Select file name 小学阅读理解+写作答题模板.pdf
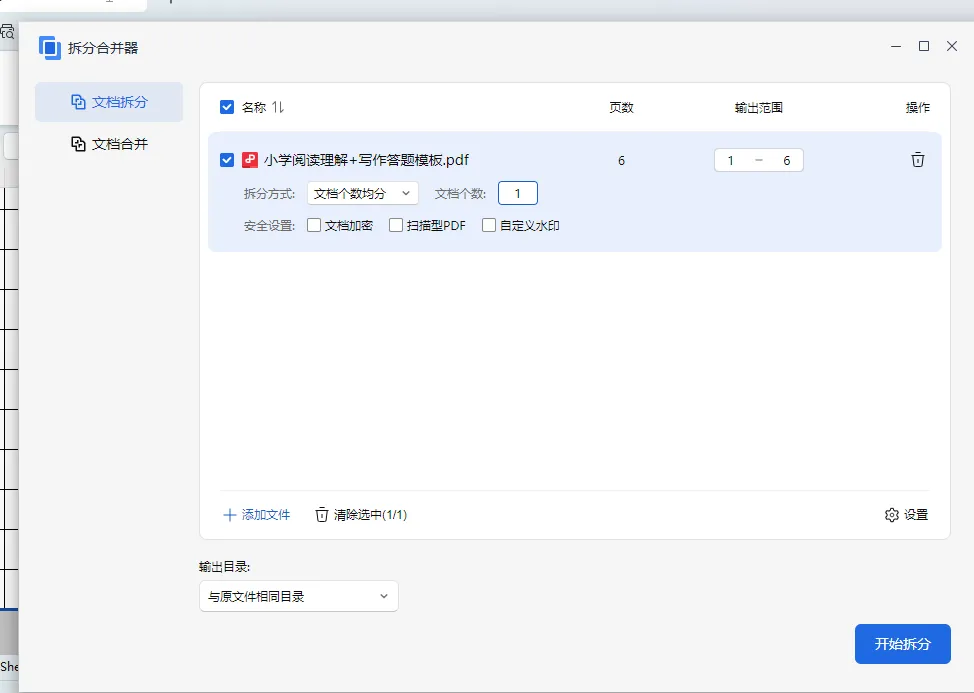The image size is (974, 693). pyautogui.click(x=366, y=160)
